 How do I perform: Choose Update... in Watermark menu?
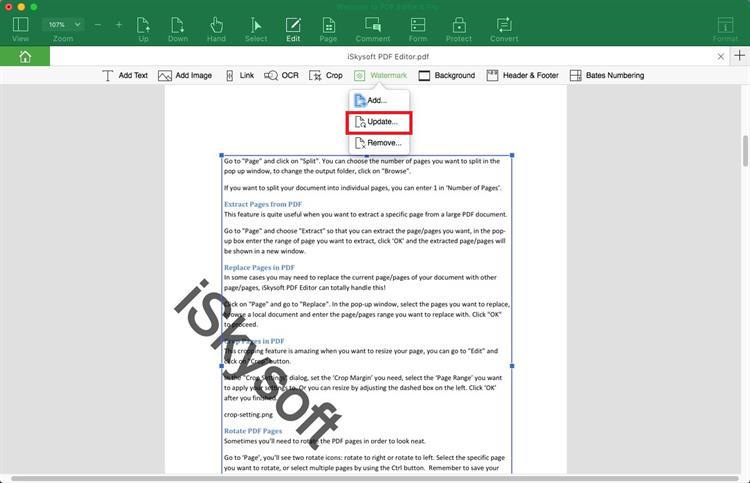[379, 122]
